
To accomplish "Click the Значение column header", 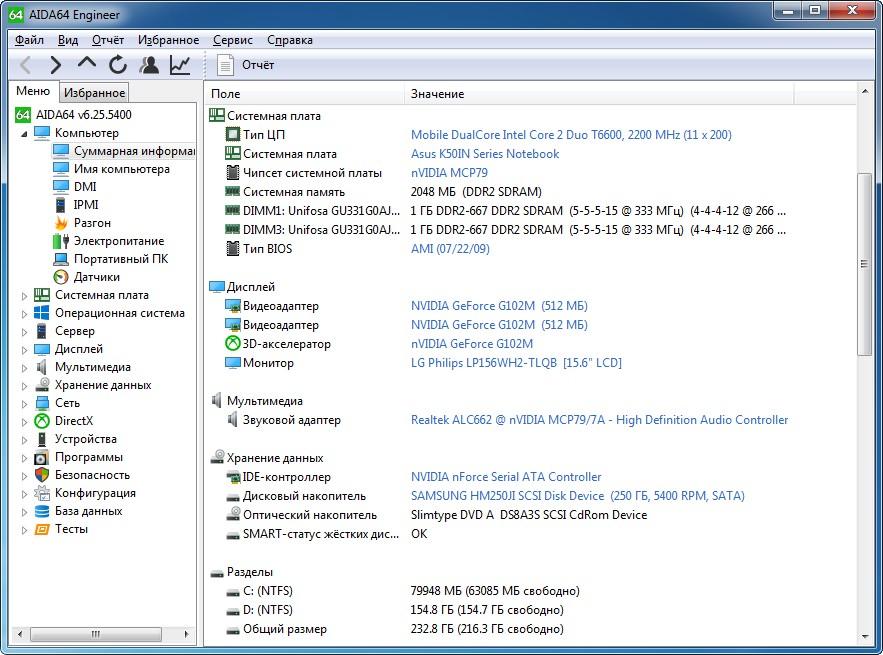I will point(599,93).
